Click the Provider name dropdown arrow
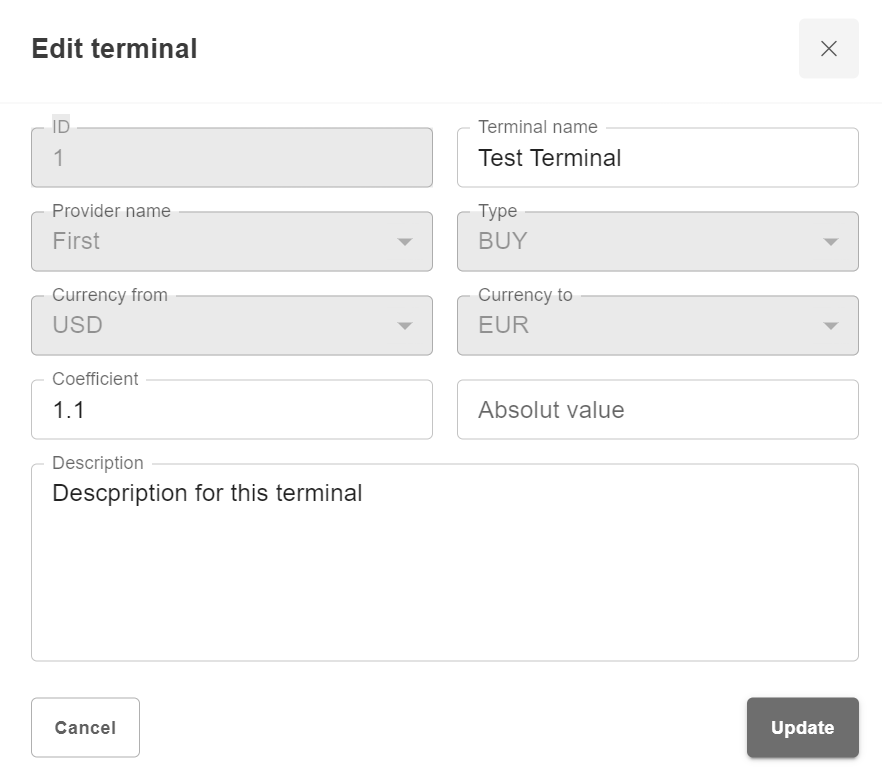Screen dimensions: 882x775 405,242
